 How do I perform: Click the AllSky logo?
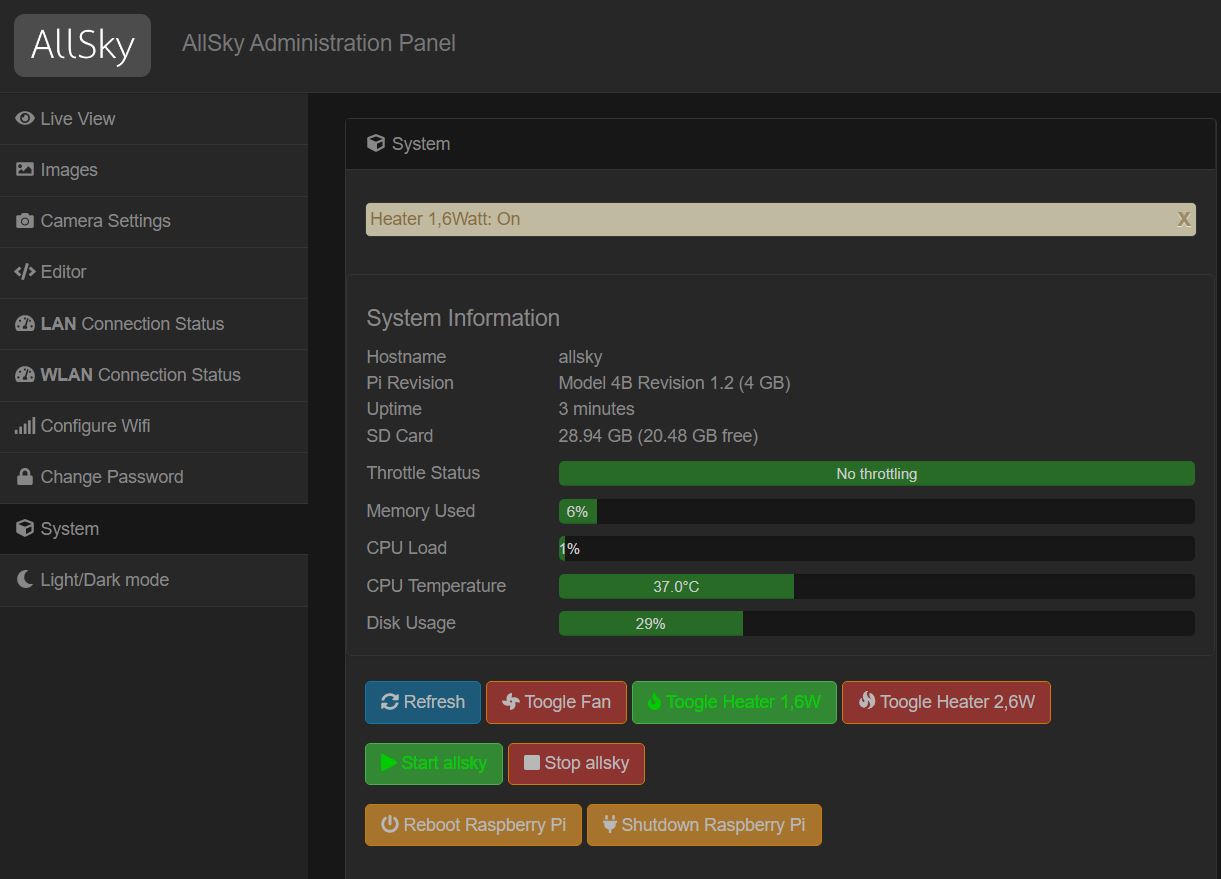click(82, 45)
